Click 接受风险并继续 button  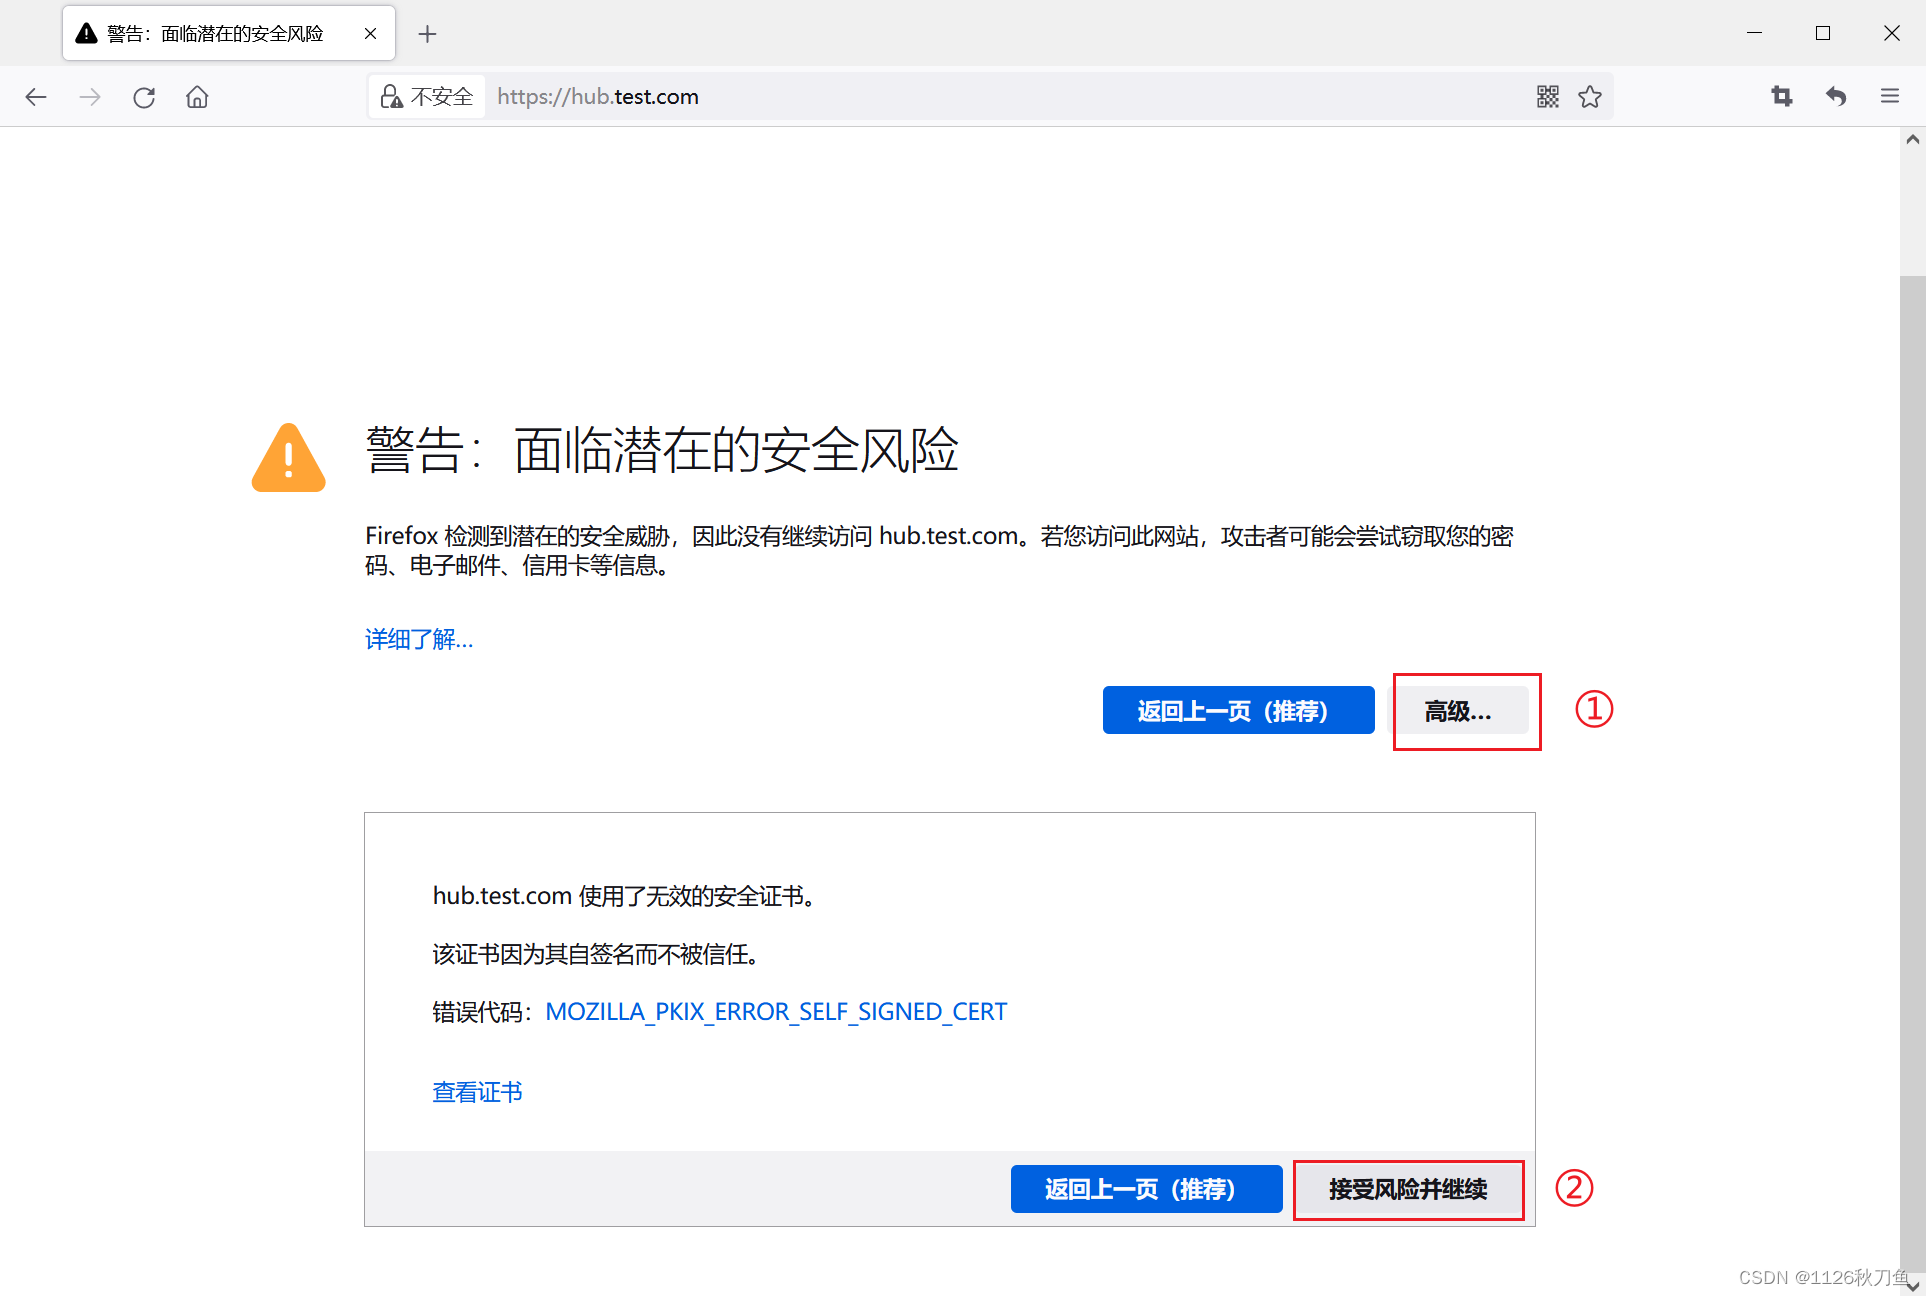click(x=1407, y=1189)
